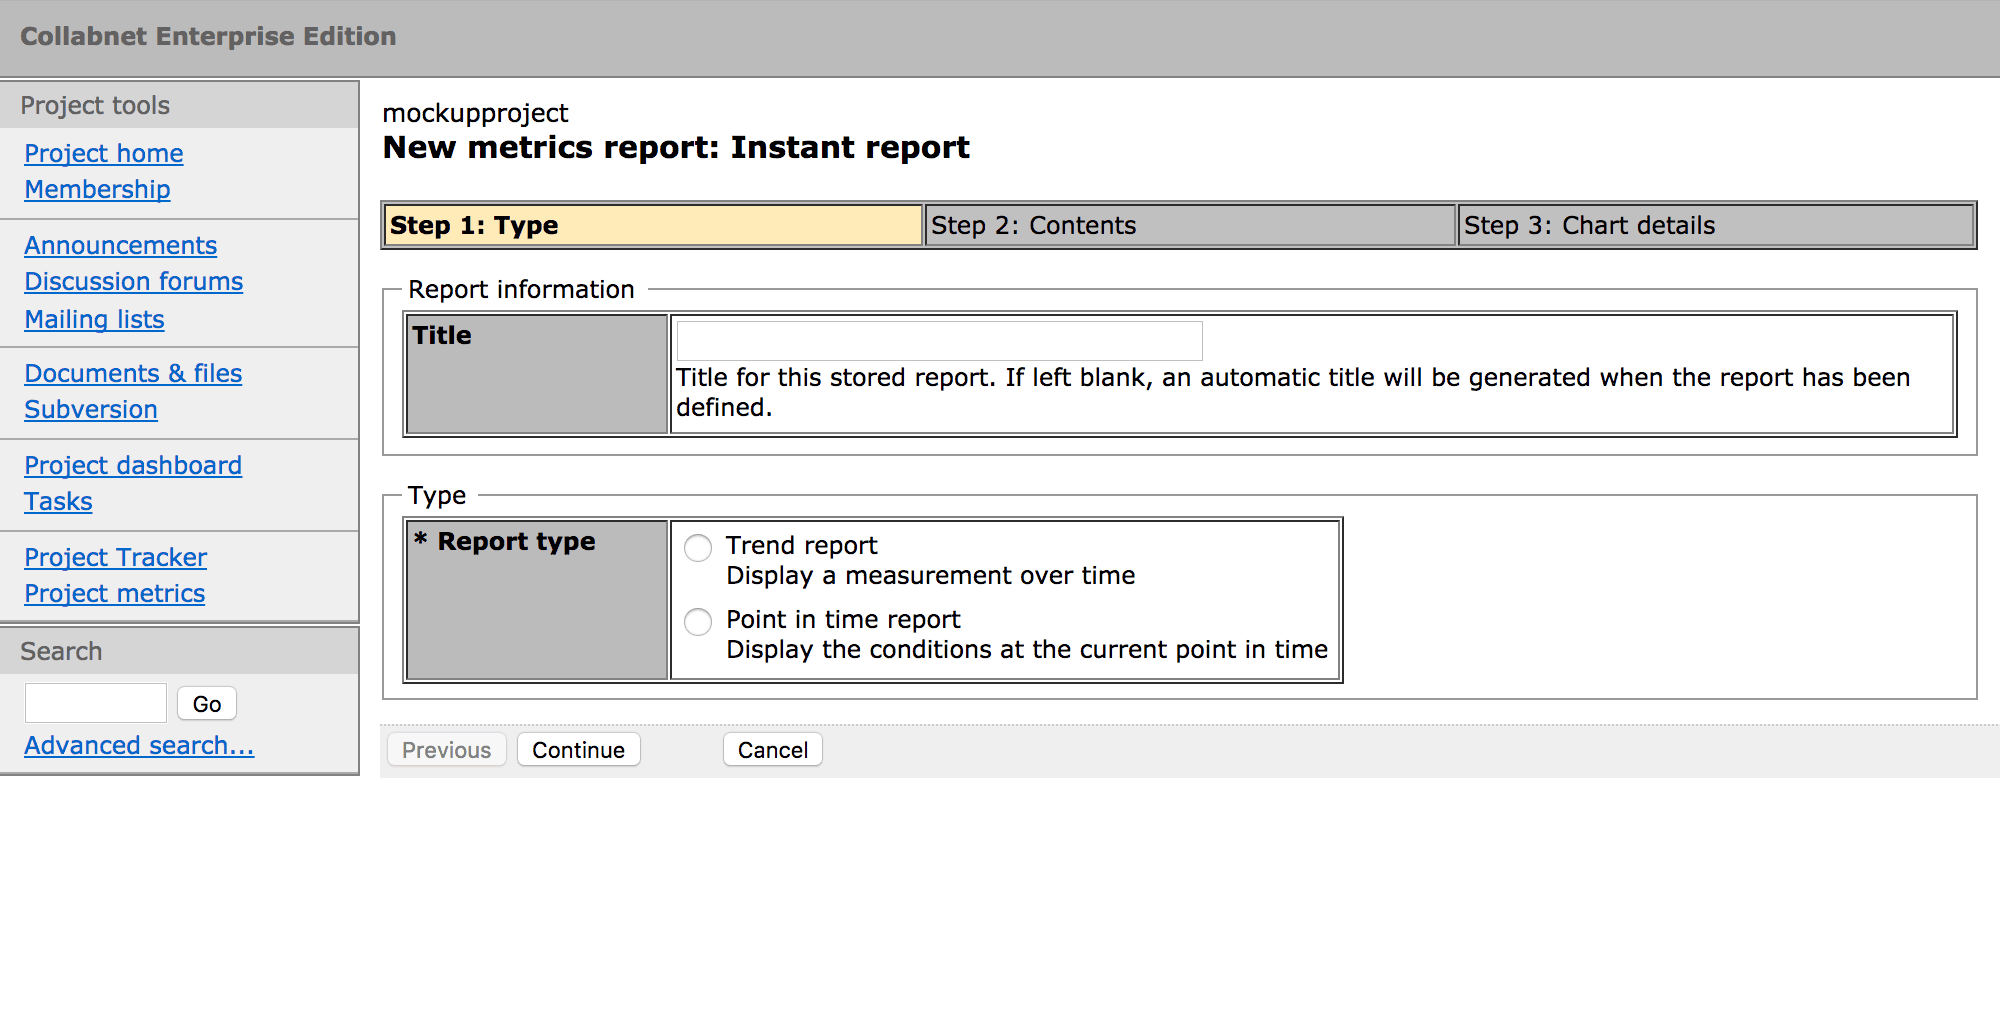The image size is (2000, 1020).
Task: Open Step 3: Chart details tab
Action: [1714, 226]
